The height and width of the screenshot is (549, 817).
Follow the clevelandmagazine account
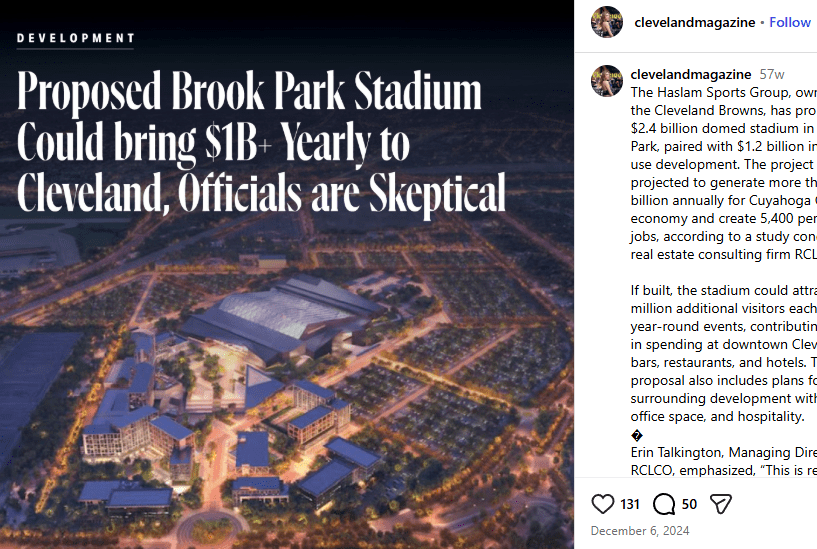pyautogui.click(x=790, y=22)
